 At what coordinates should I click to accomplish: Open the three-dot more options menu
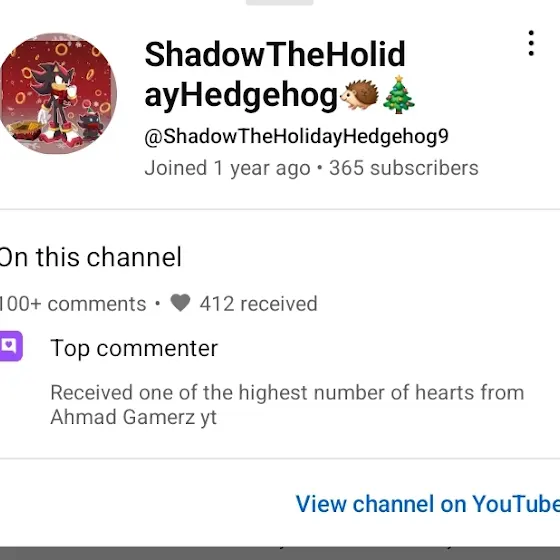531,43
